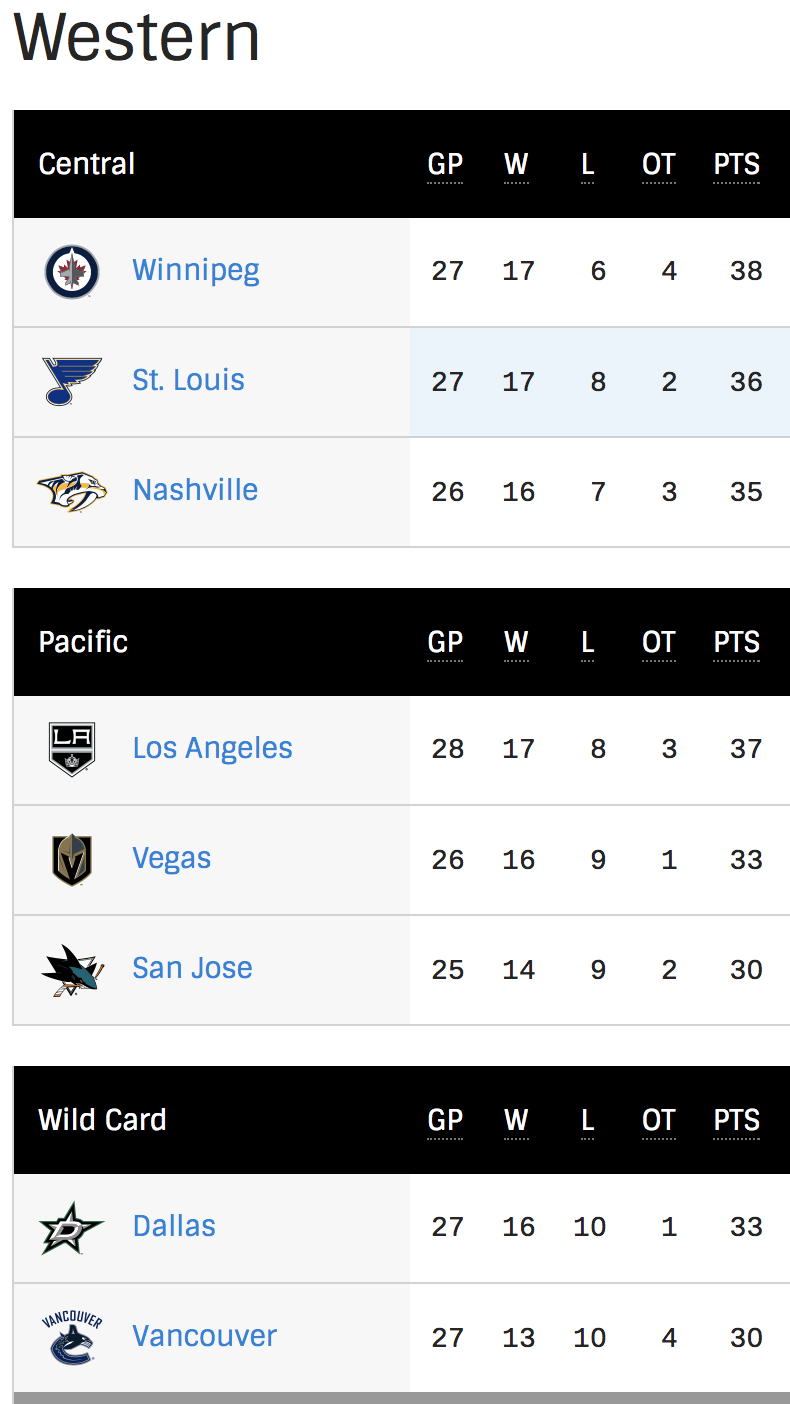This screenshot has height=1404, width=790.
Task: Click the Dallas Stars logo
Action: 72,1227
